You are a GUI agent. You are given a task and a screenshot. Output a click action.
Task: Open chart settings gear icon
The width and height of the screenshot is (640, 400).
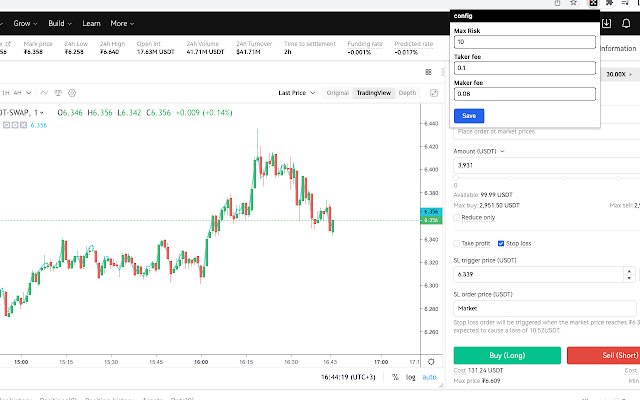(x=72, y=93)
